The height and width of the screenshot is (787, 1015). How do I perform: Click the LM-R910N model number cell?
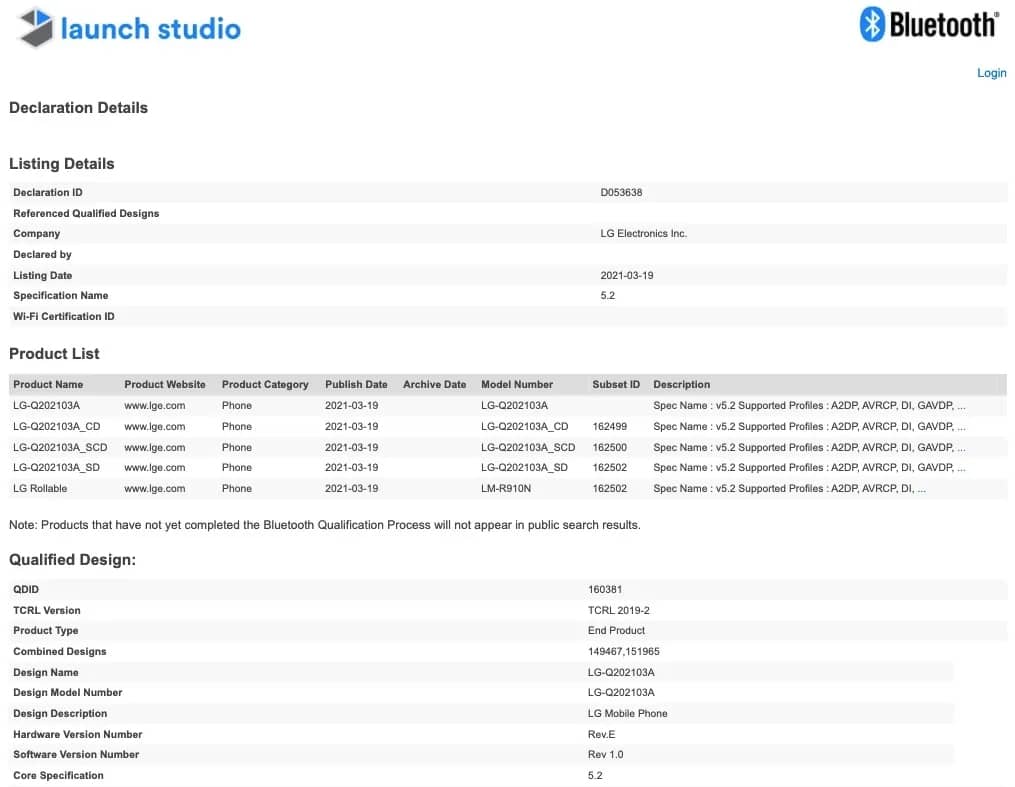pyautogui.click(x=508, y=489)
